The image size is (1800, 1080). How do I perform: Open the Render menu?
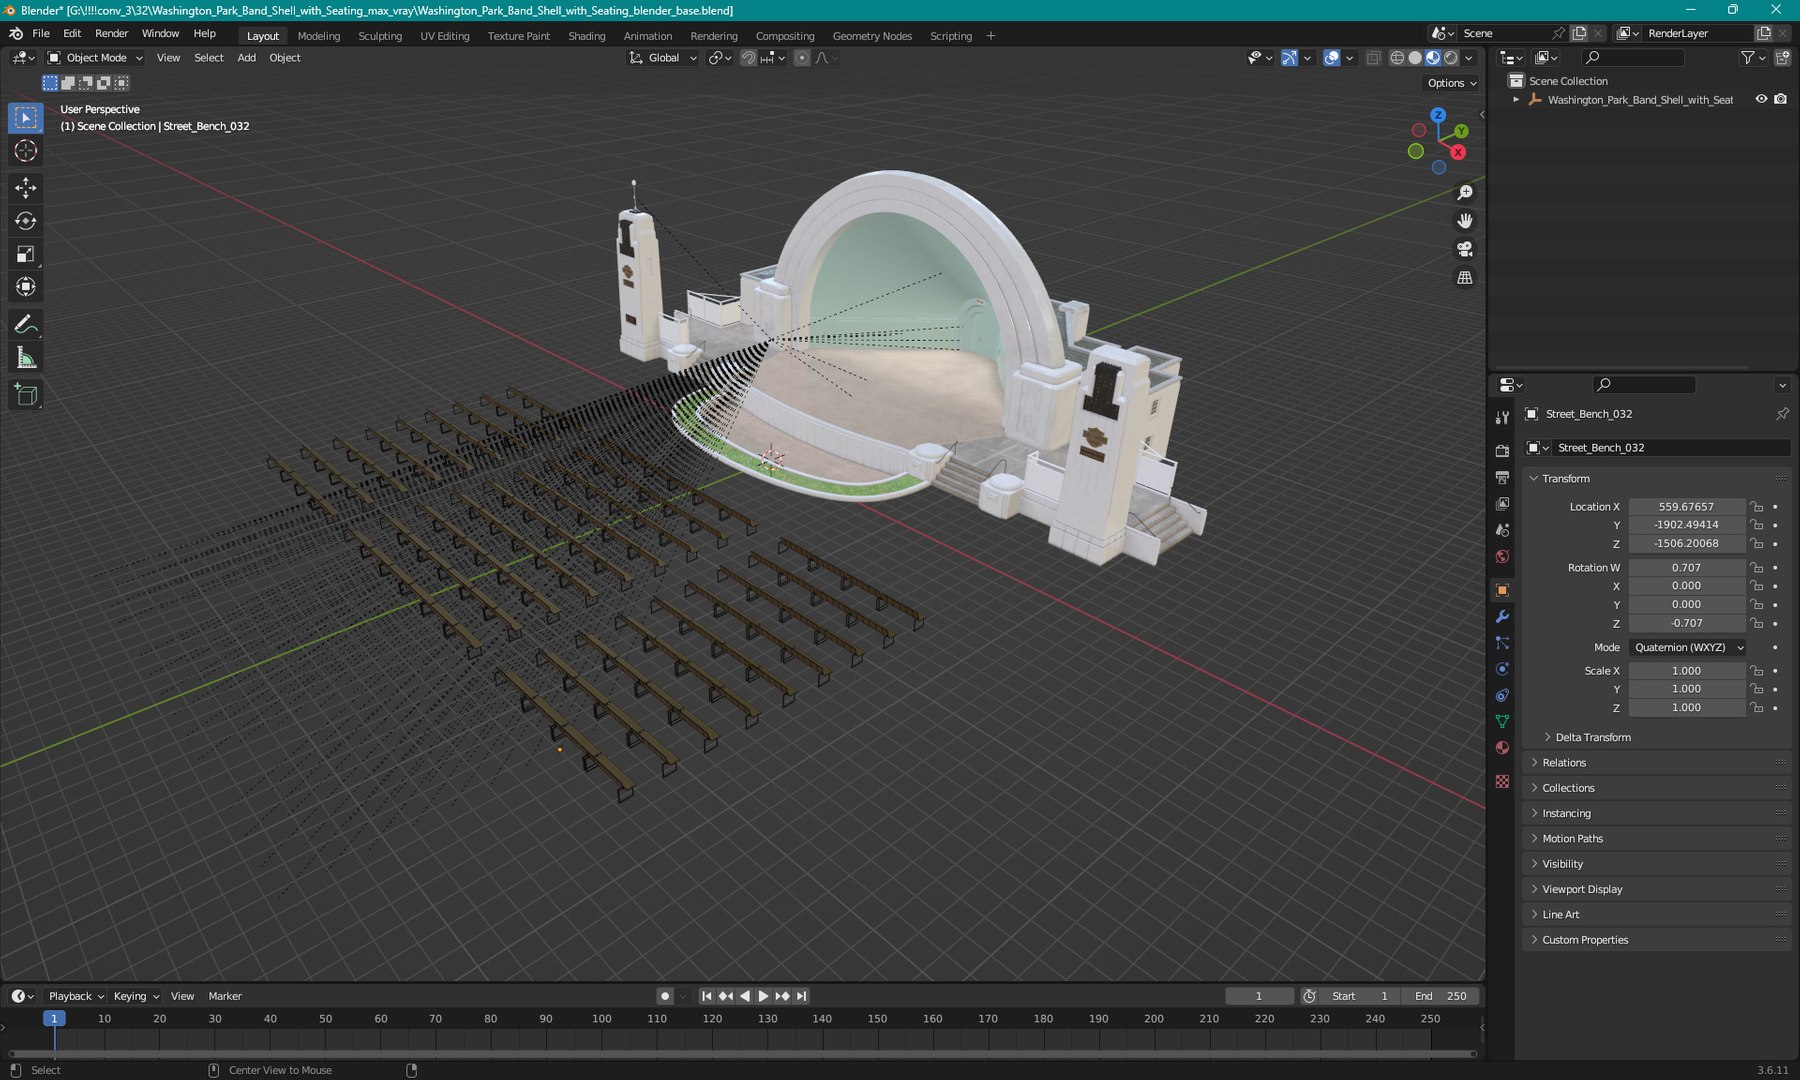112,34
